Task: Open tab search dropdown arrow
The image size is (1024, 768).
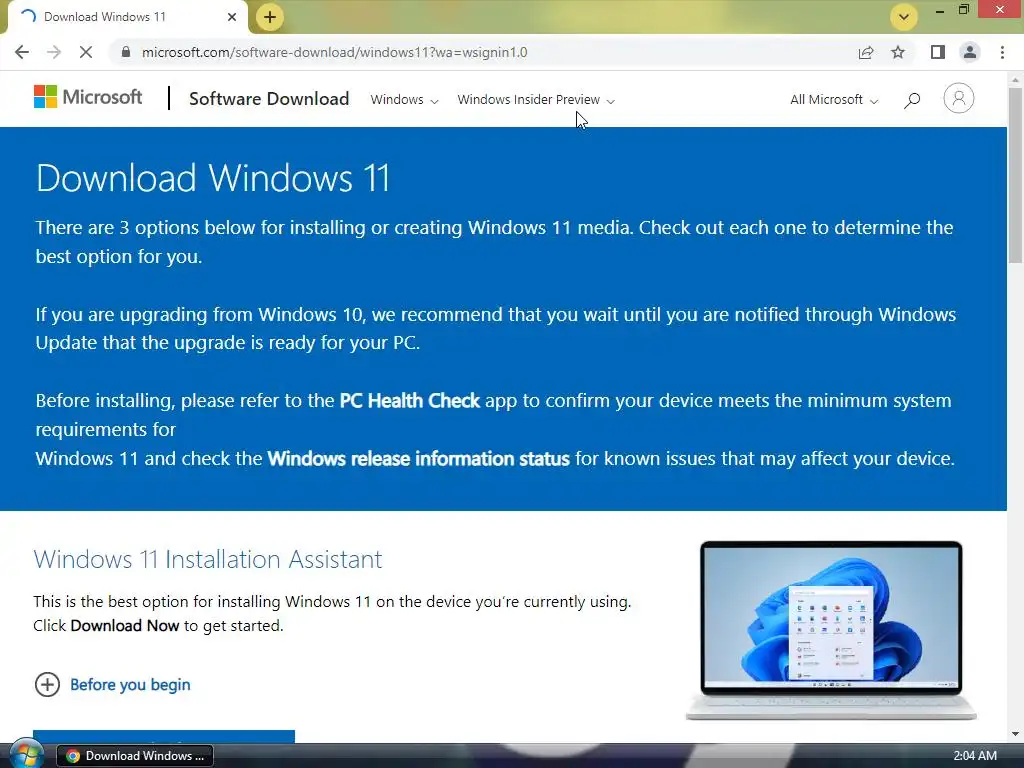Action: (x=904, y=17)
